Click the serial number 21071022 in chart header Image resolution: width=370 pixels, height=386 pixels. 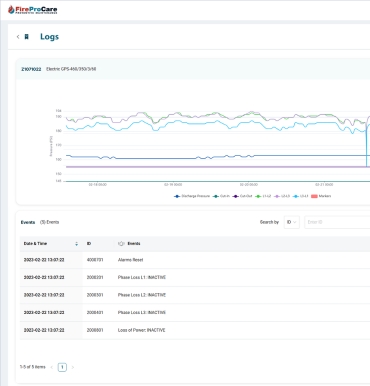click(31, 69)
